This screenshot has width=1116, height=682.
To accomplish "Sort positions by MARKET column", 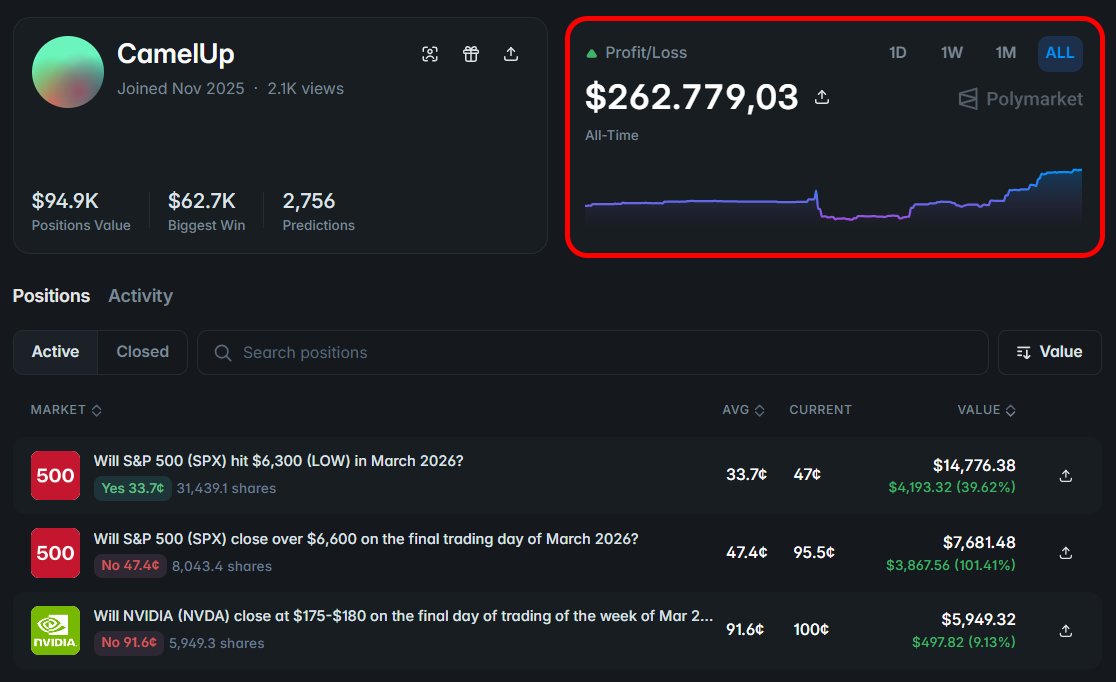I will click(65, 410).
